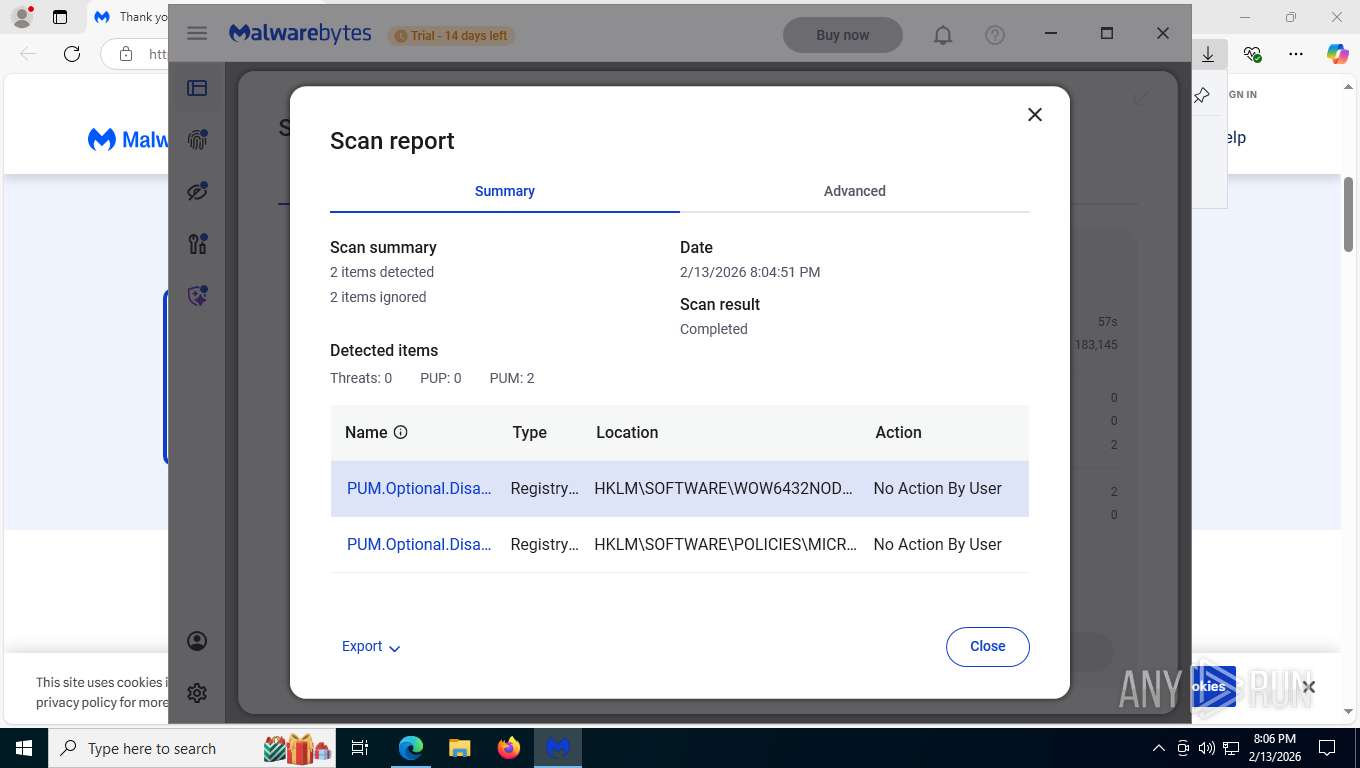Viewport: 1360px width, 768px height.
Task: Open Edge browser essentials heart icon
Action: [x=1252, y=54]
